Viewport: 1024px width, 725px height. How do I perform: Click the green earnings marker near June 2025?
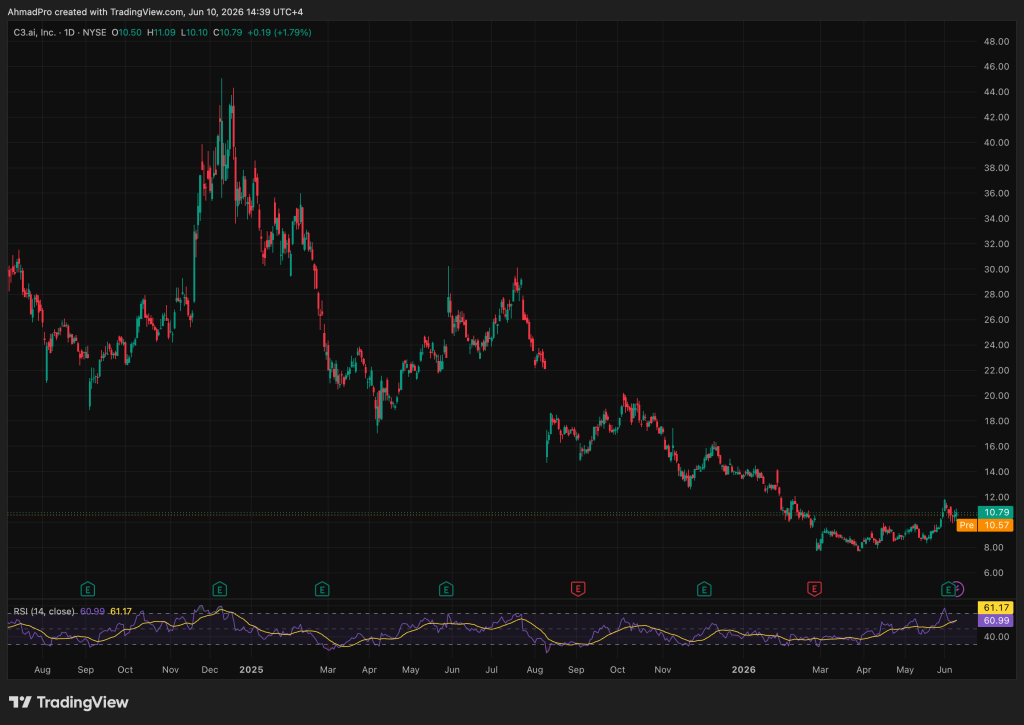point(446,590)
